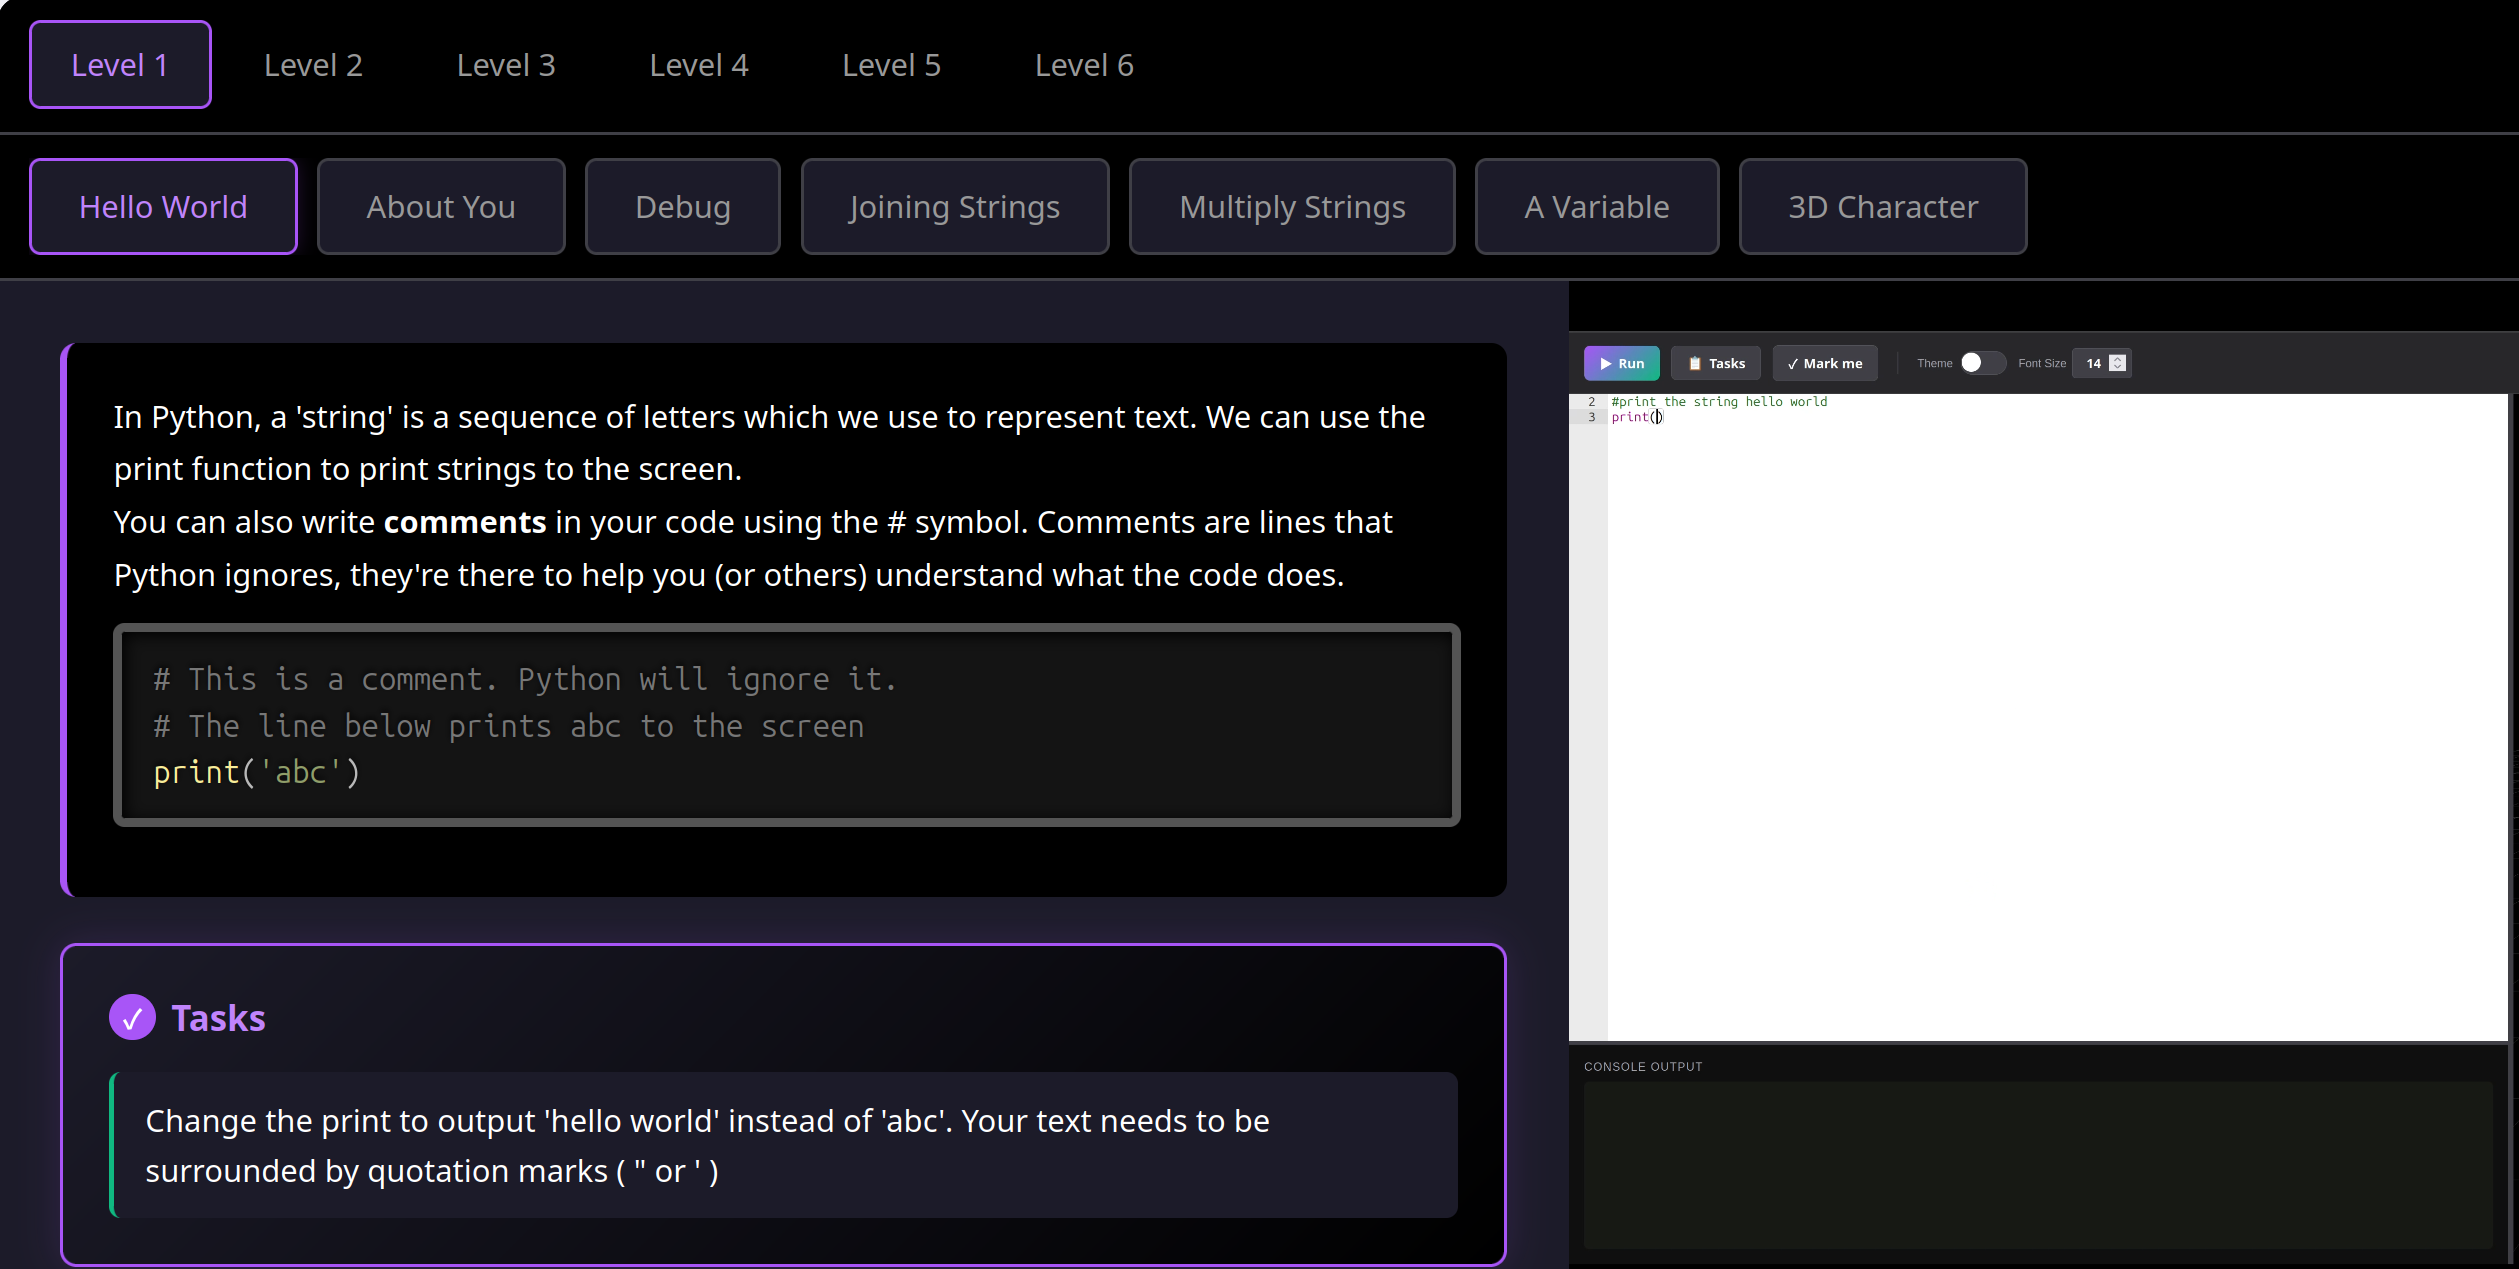
Task: Open the About You lesson
Action: pos(441,207)
